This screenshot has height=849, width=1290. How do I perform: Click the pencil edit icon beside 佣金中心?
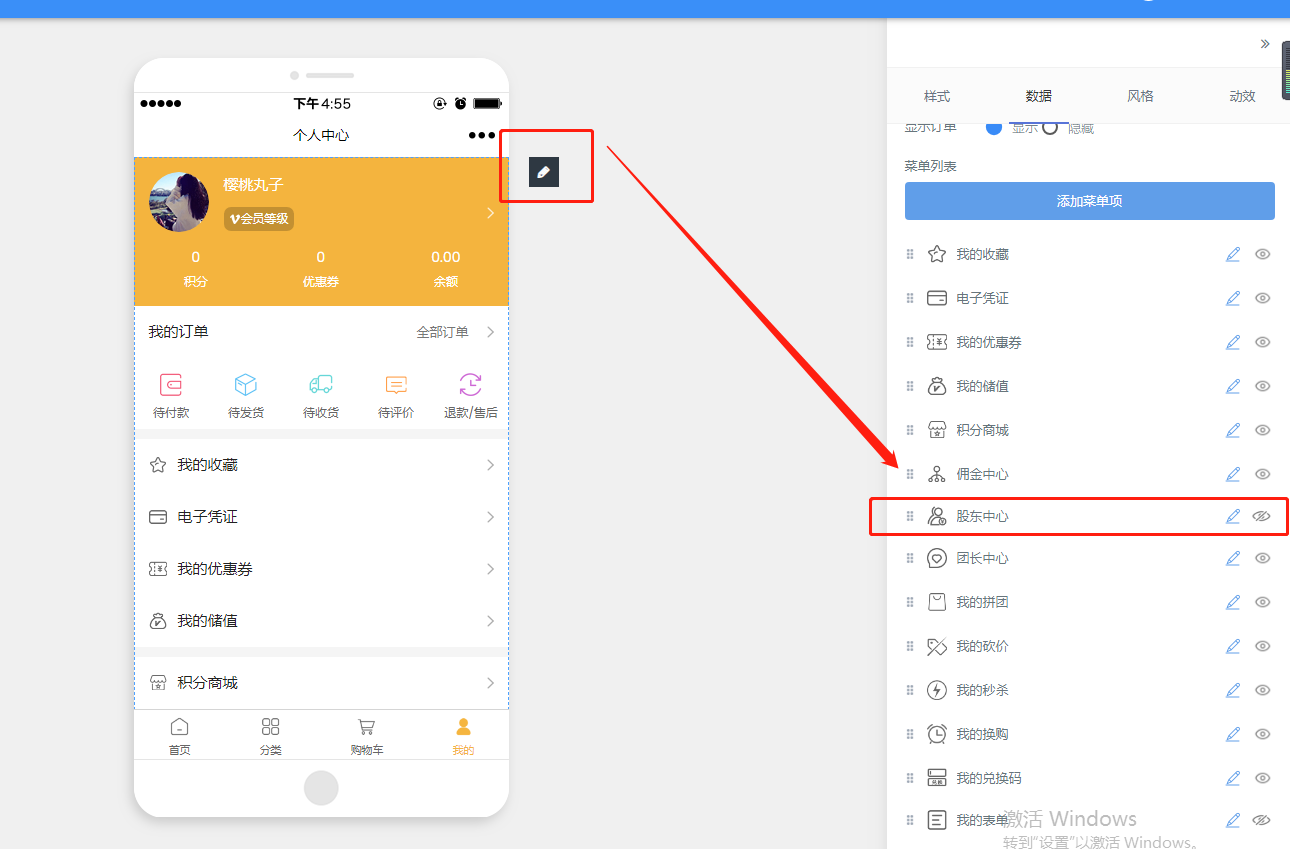click(x=1232, y=474)
